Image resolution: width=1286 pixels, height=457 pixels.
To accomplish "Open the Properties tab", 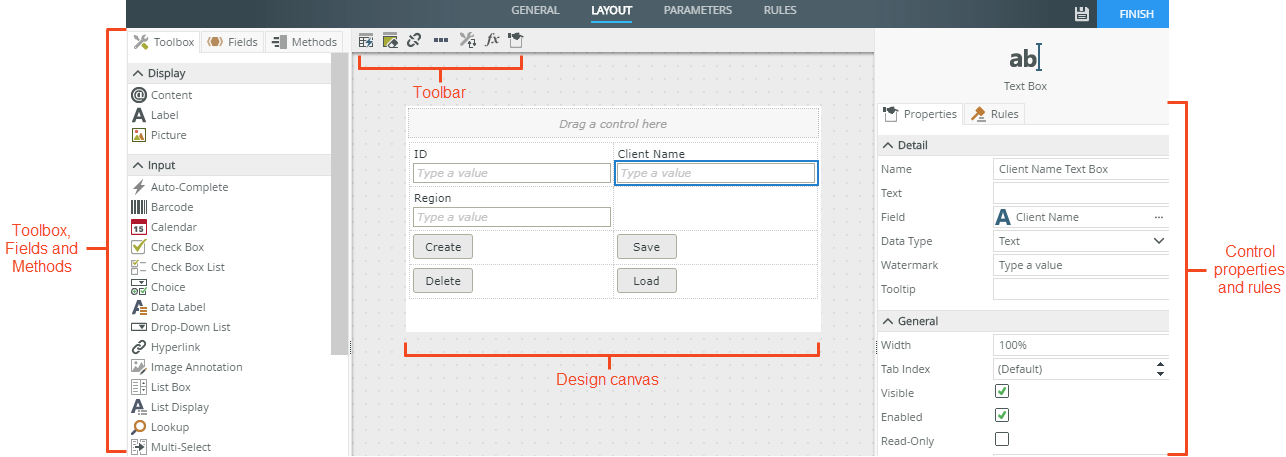I will pos(920,114).
